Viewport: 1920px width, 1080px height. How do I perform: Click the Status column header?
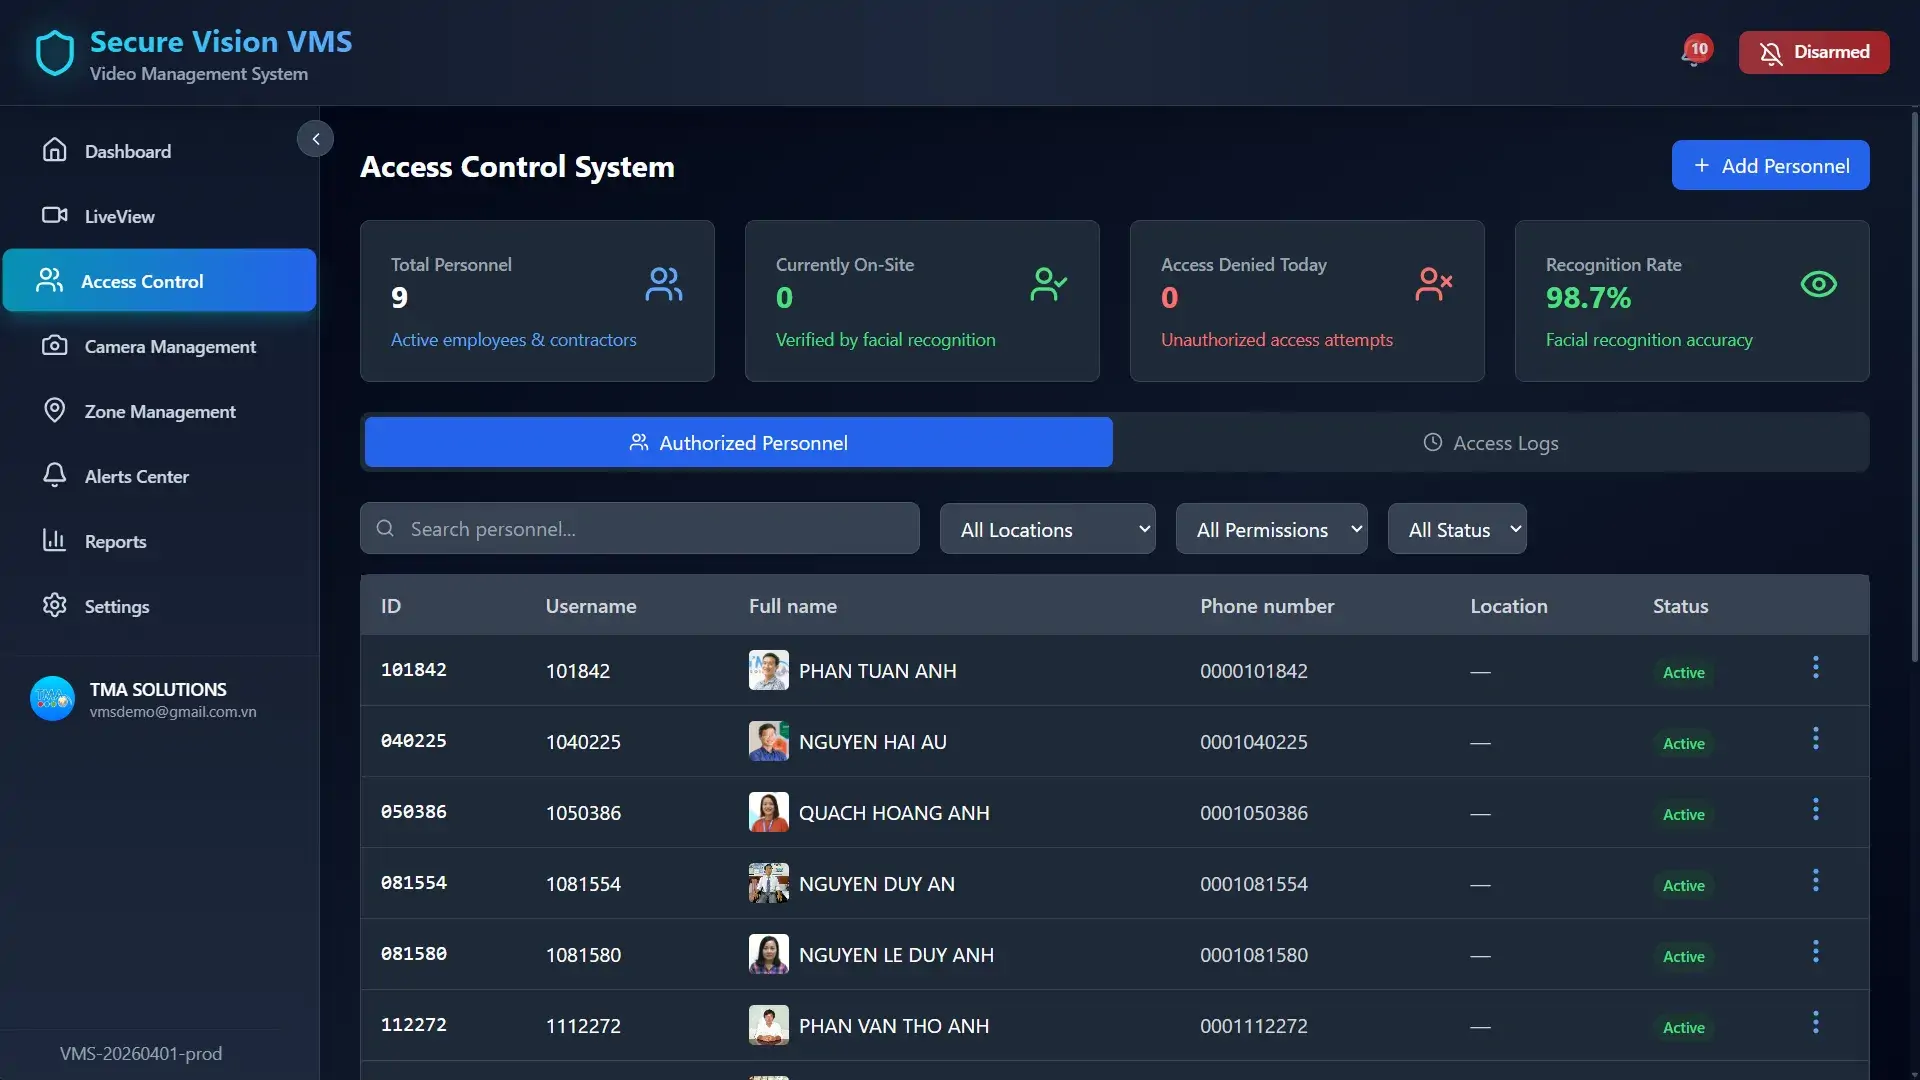(1680, 606)
